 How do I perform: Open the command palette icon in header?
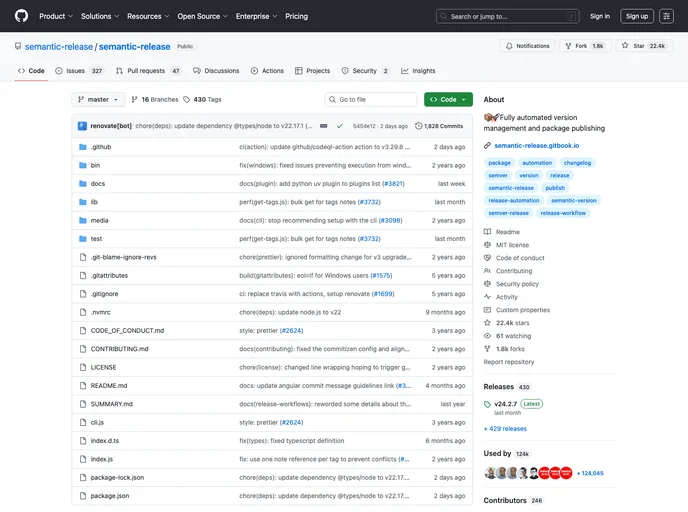point(666,16)
